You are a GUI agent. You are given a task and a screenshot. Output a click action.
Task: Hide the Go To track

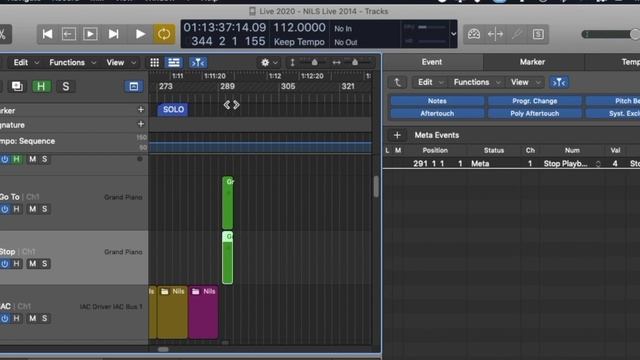(x=16, y=209)
